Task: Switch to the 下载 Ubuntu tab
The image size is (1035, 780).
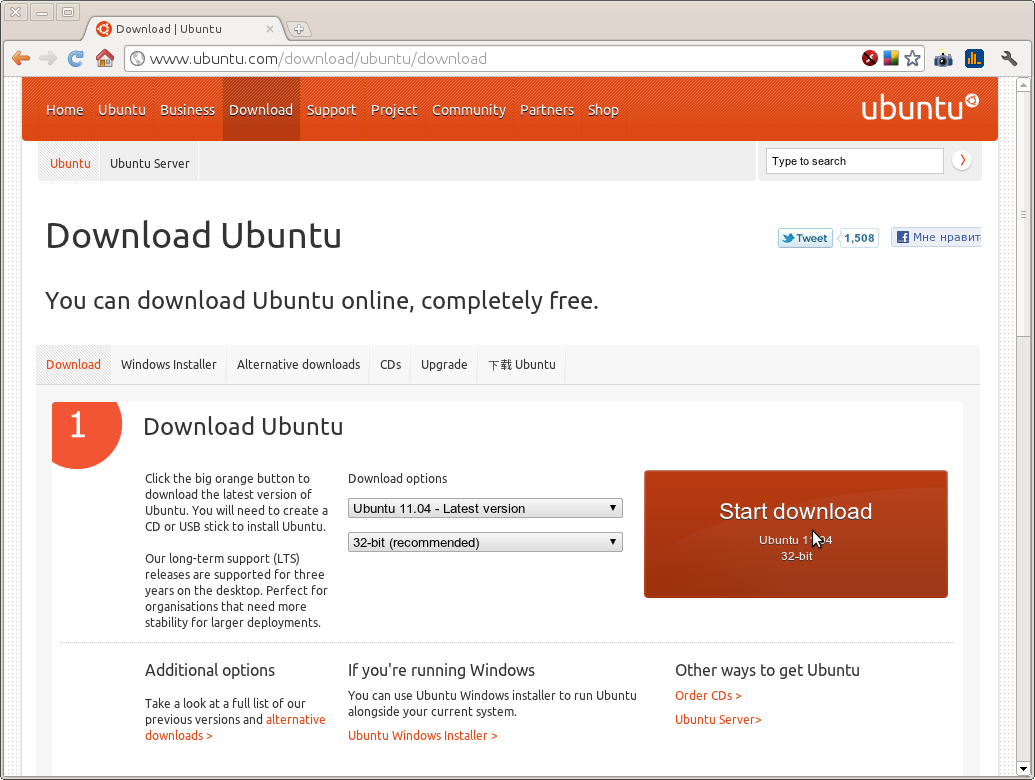Action: [x=521, y=364]
